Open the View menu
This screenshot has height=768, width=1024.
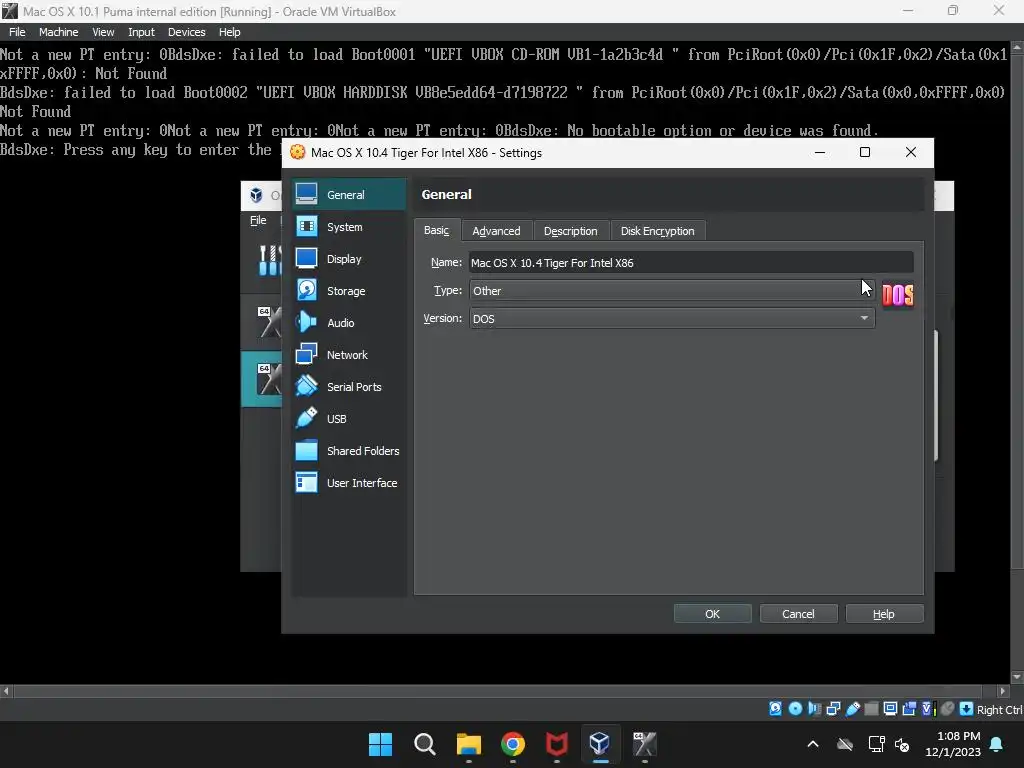click(x=103, y=32)
